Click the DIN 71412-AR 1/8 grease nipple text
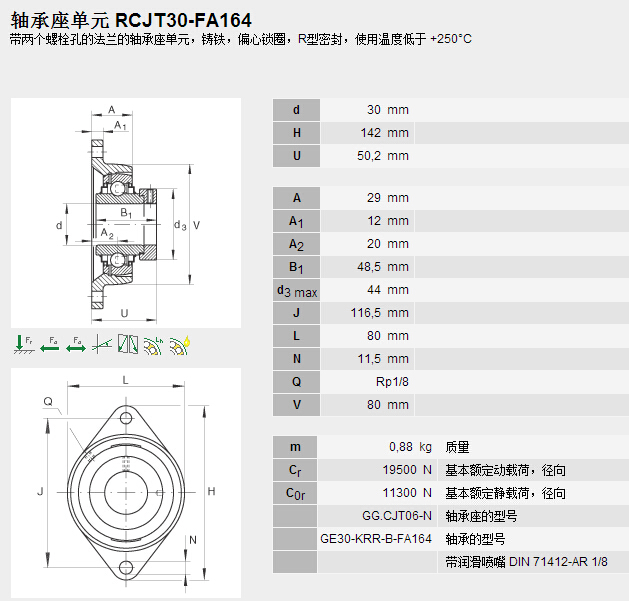Viewport: 629px width, 601px height. (x=525, y=562)
